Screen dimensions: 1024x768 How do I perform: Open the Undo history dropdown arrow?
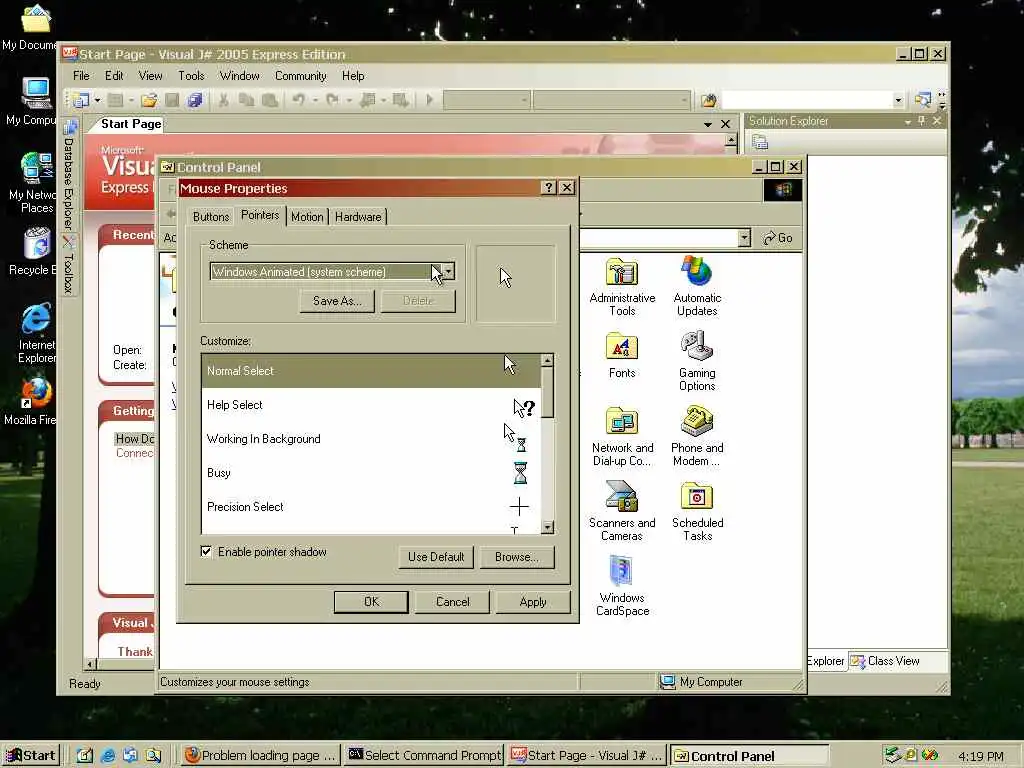point(314,100)
